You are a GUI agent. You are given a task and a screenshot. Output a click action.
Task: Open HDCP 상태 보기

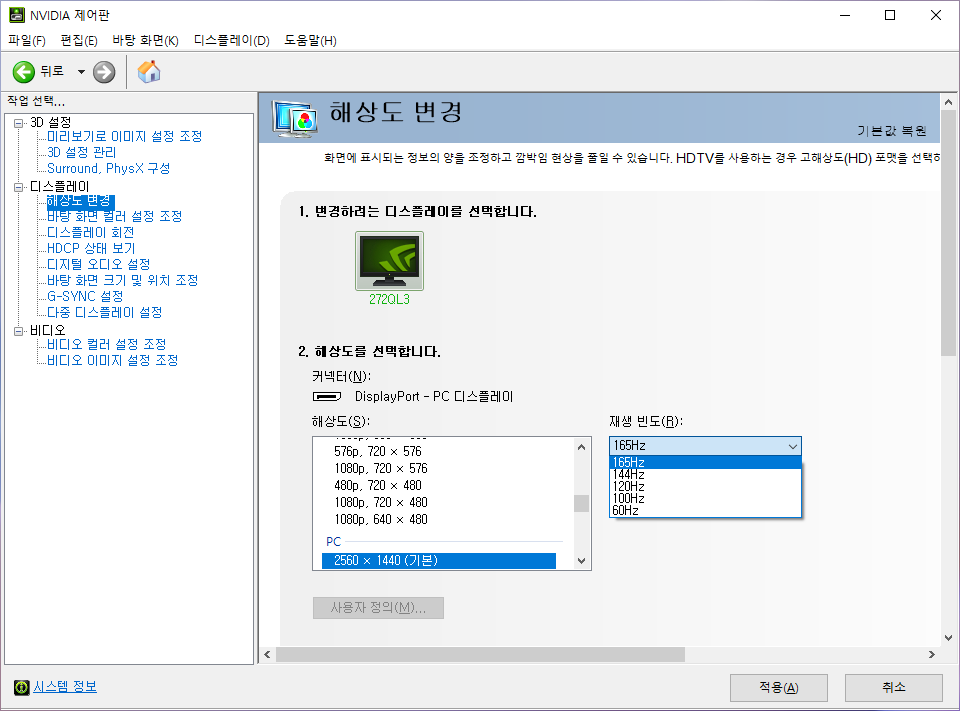pos(91,248)
